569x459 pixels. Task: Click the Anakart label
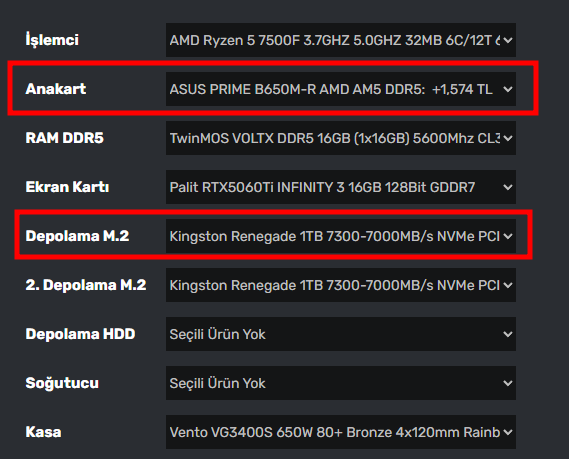[56, 89]
